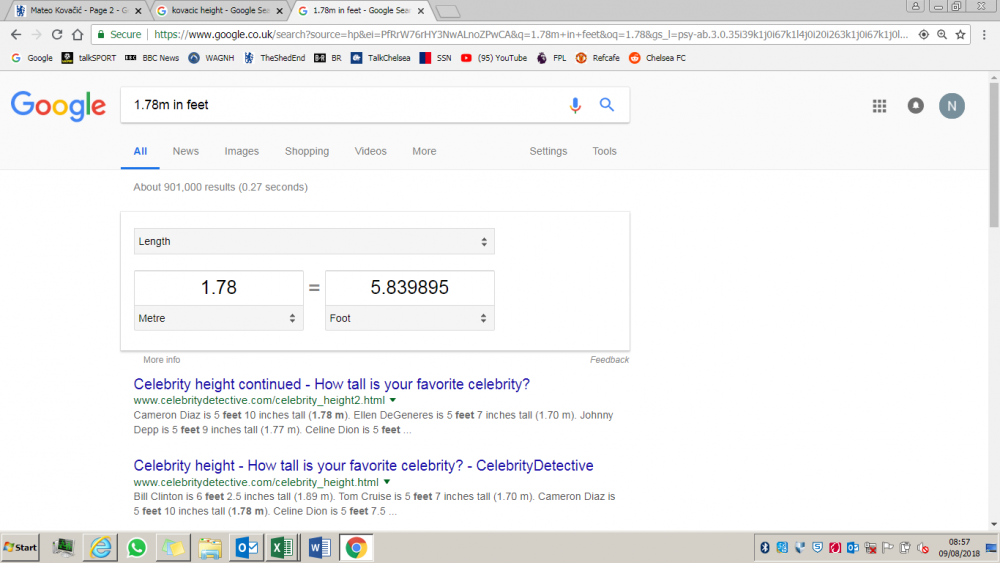Switch to the News tab
The image size is (1000, 563).
click(186, 151)
